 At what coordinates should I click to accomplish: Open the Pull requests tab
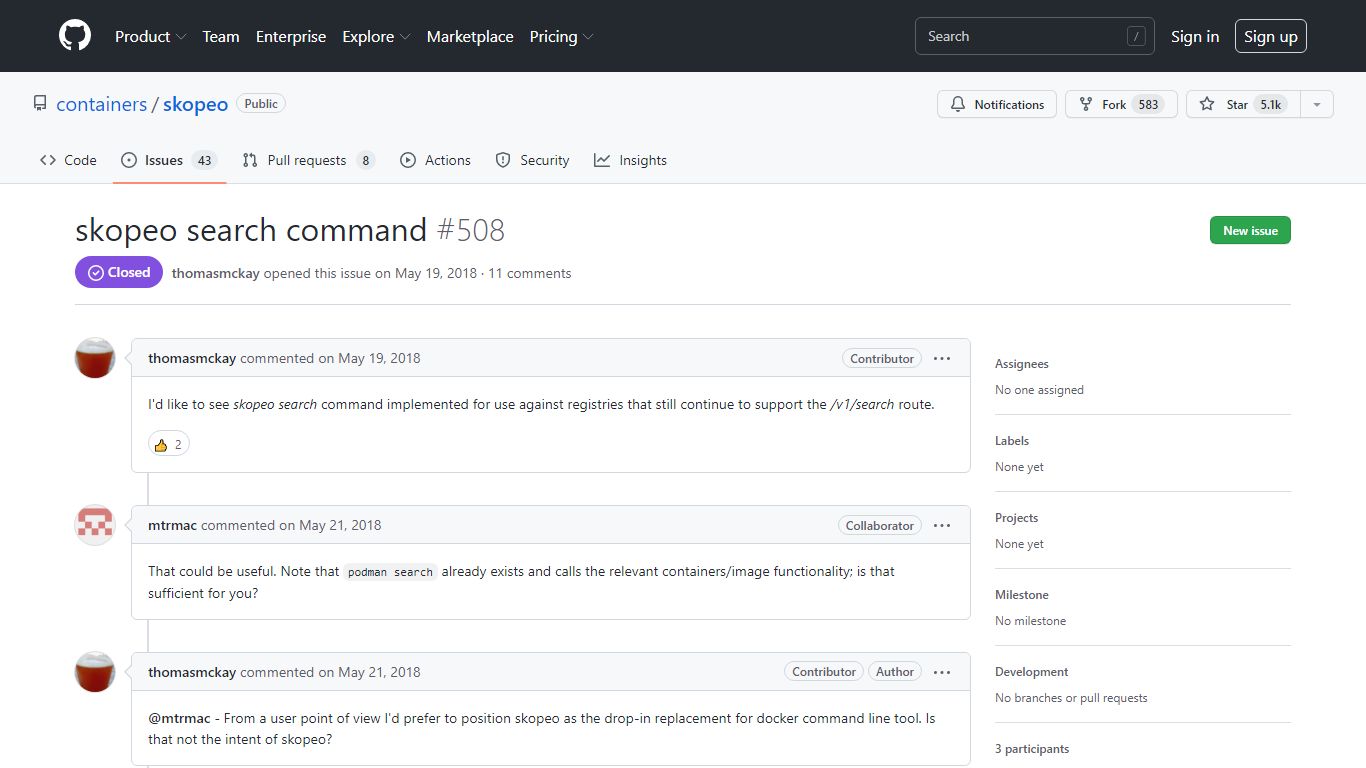coord(308,160)
